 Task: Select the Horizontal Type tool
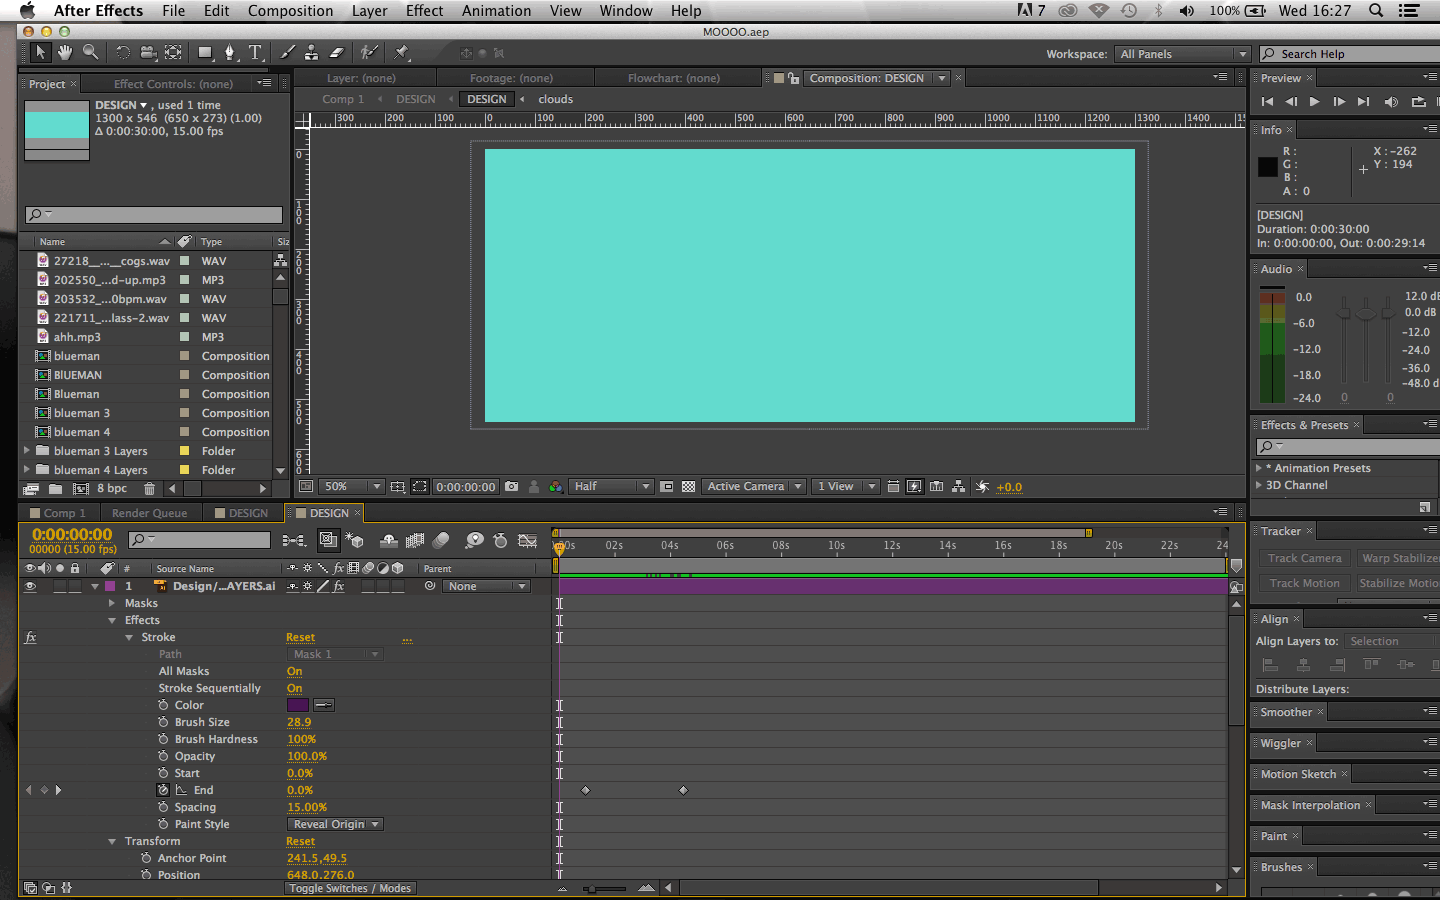[x=255, y=52]
